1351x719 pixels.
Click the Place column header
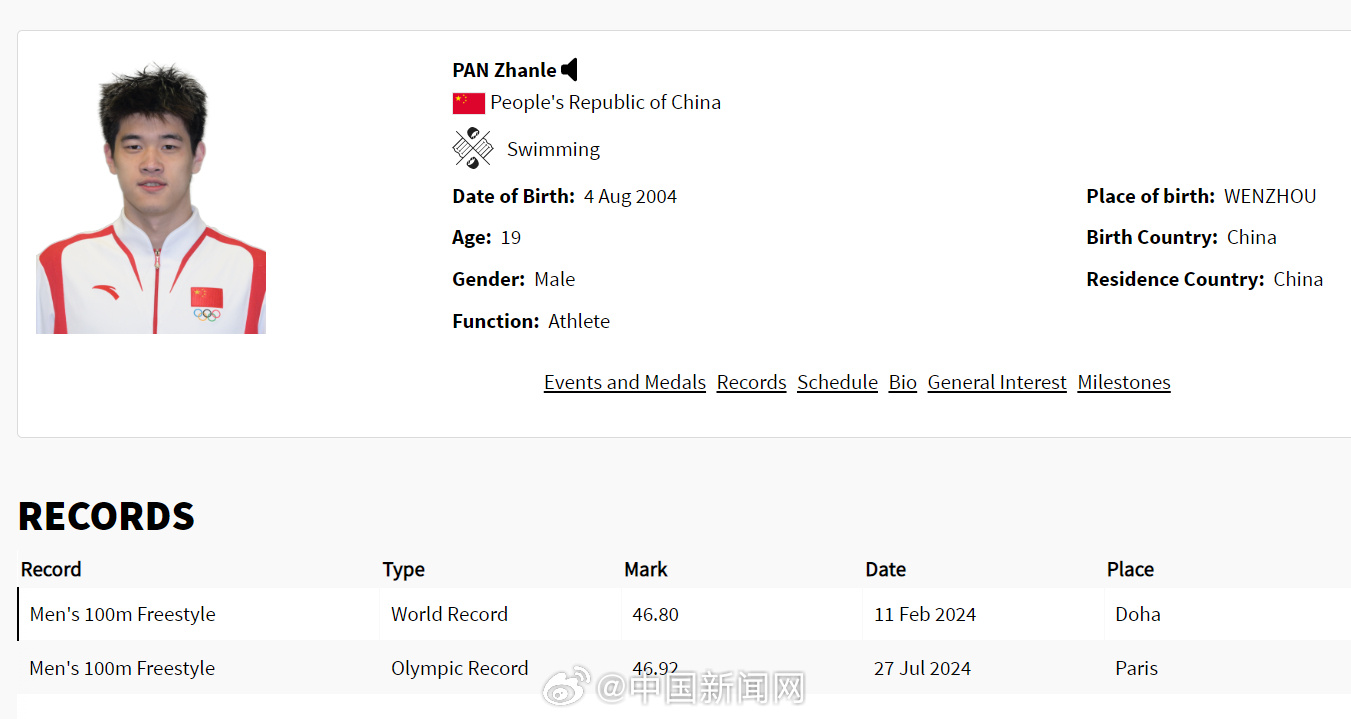click(x=1130, y=569)
